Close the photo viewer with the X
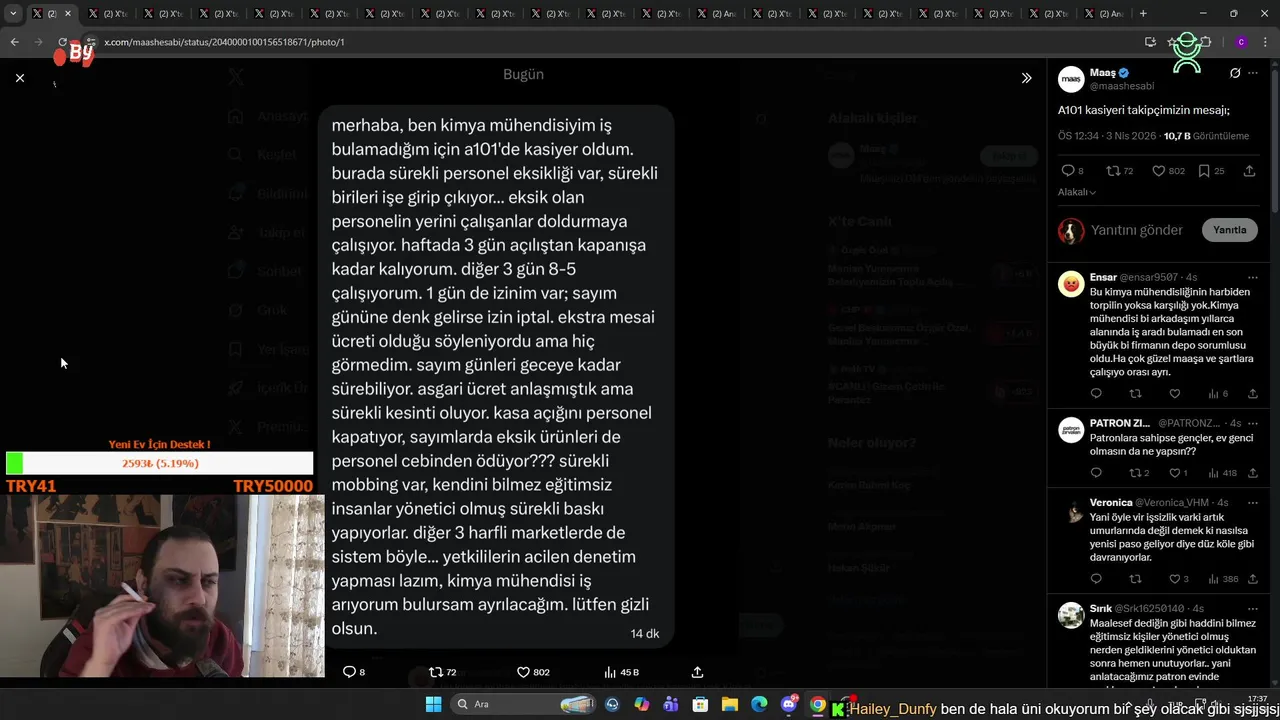This screenshot has width=1280, height=720. point(20,78)
